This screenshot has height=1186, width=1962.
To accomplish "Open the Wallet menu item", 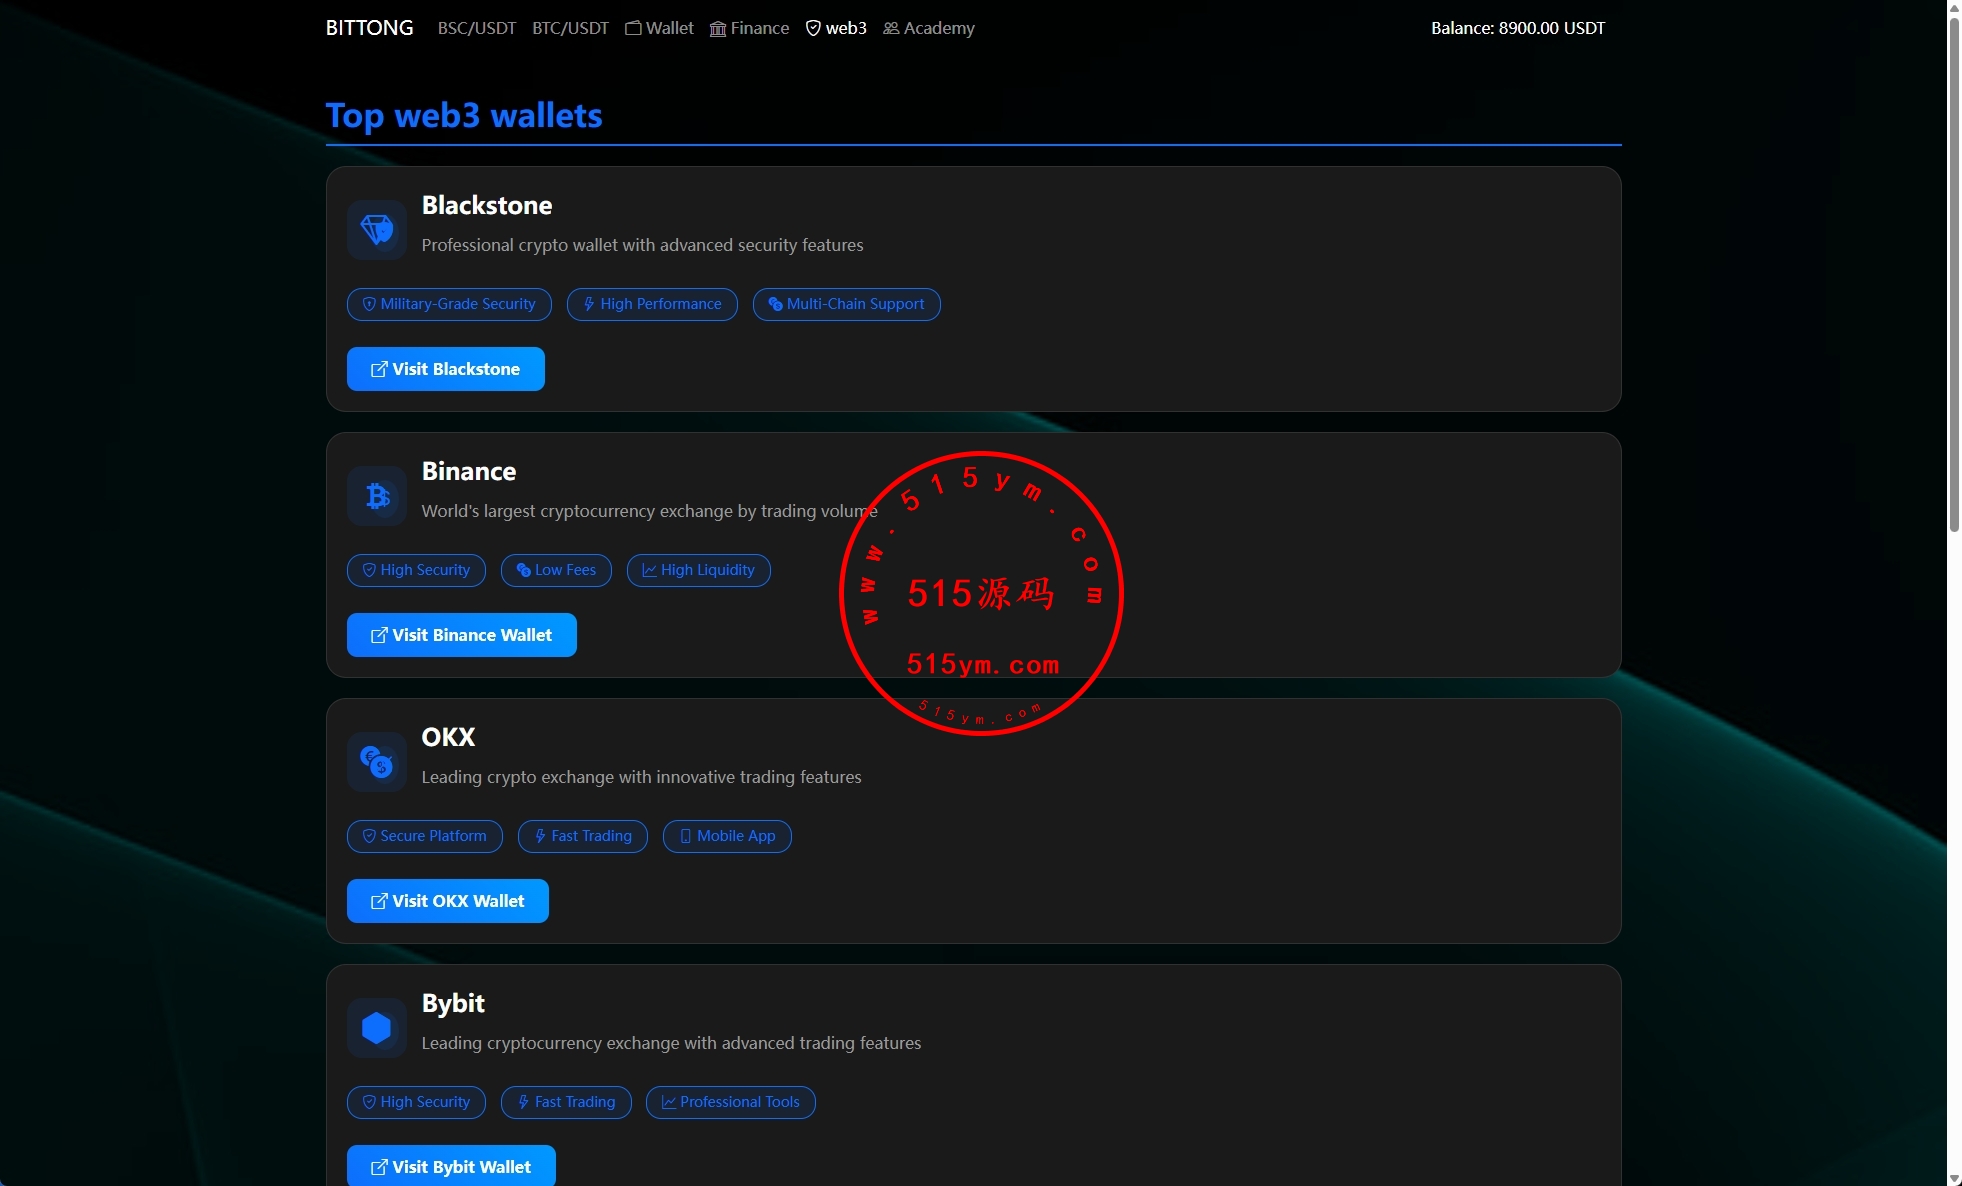I will point(659,28).
